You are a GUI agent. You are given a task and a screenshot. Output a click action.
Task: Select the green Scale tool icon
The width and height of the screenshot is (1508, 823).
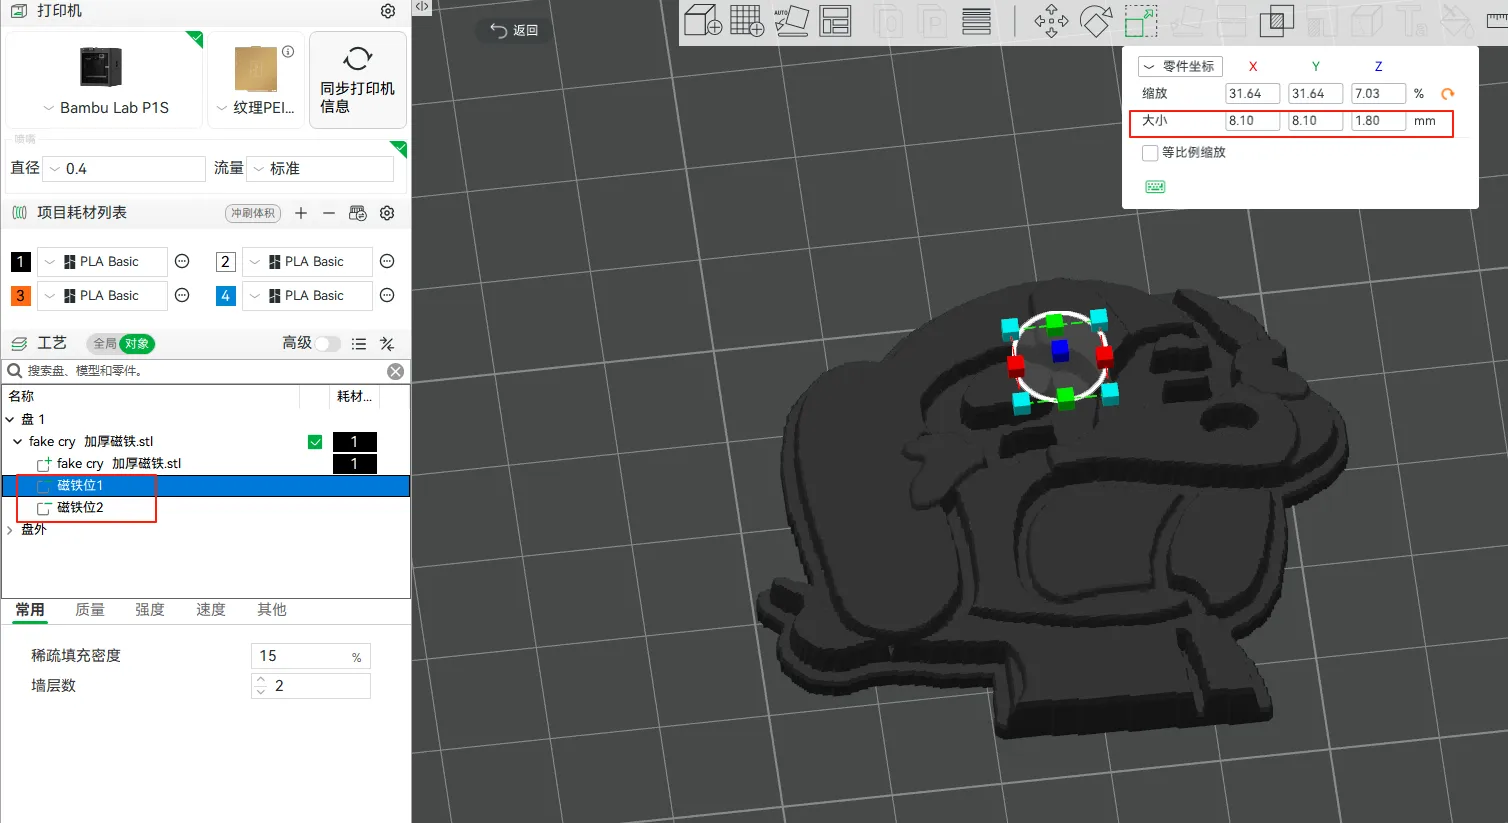[1141, 21]
